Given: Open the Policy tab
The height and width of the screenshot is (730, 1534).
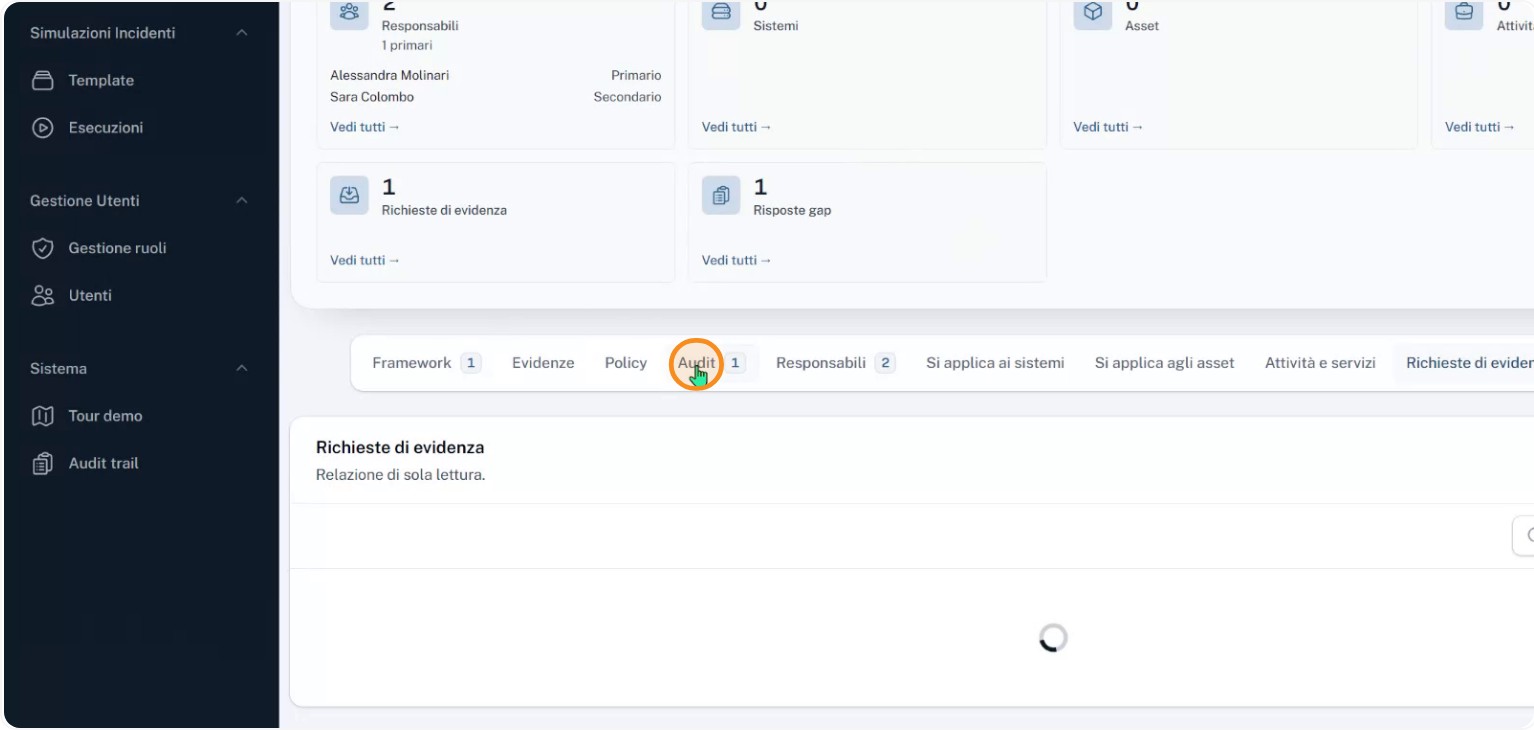Looking at the screenshot, I should tap(626, 363).
